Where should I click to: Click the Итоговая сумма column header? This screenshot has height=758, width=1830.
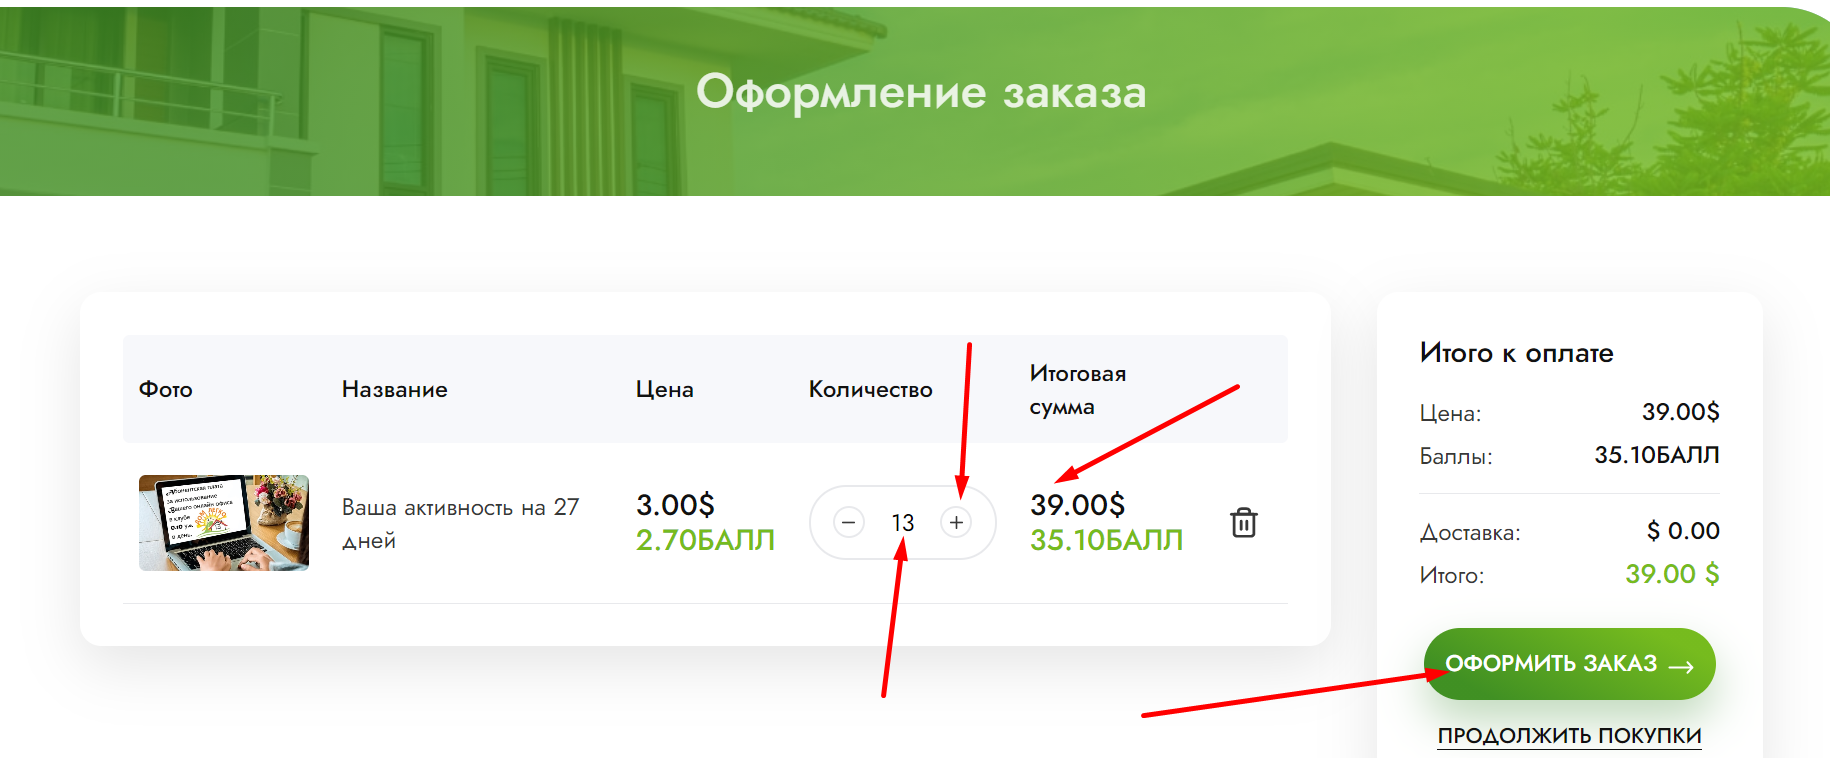click(1078, 390)
